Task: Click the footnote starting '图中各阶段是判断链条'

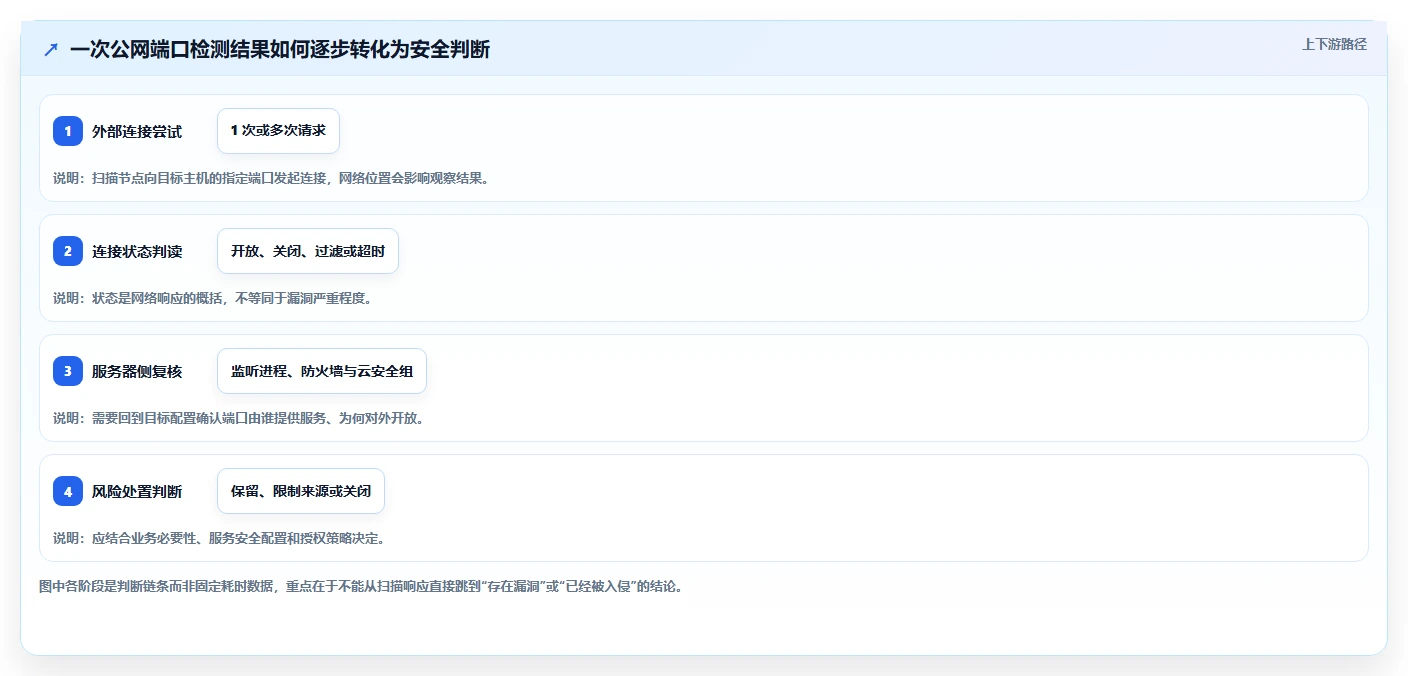Action: (x=361, y=586)
